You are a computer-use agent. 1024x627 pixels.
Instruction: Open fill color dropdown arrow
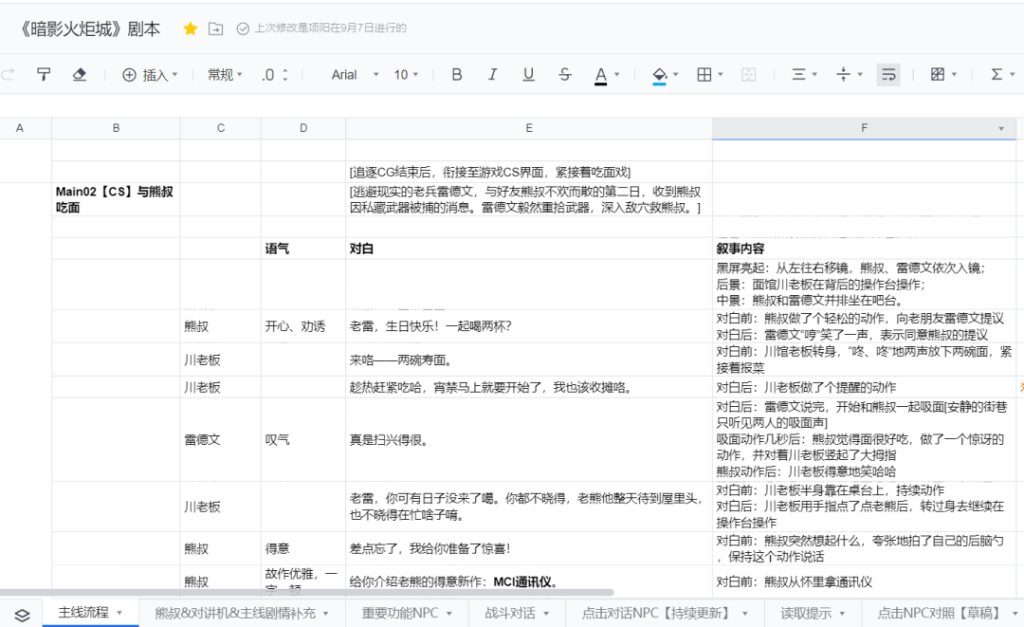pos(675,75)
